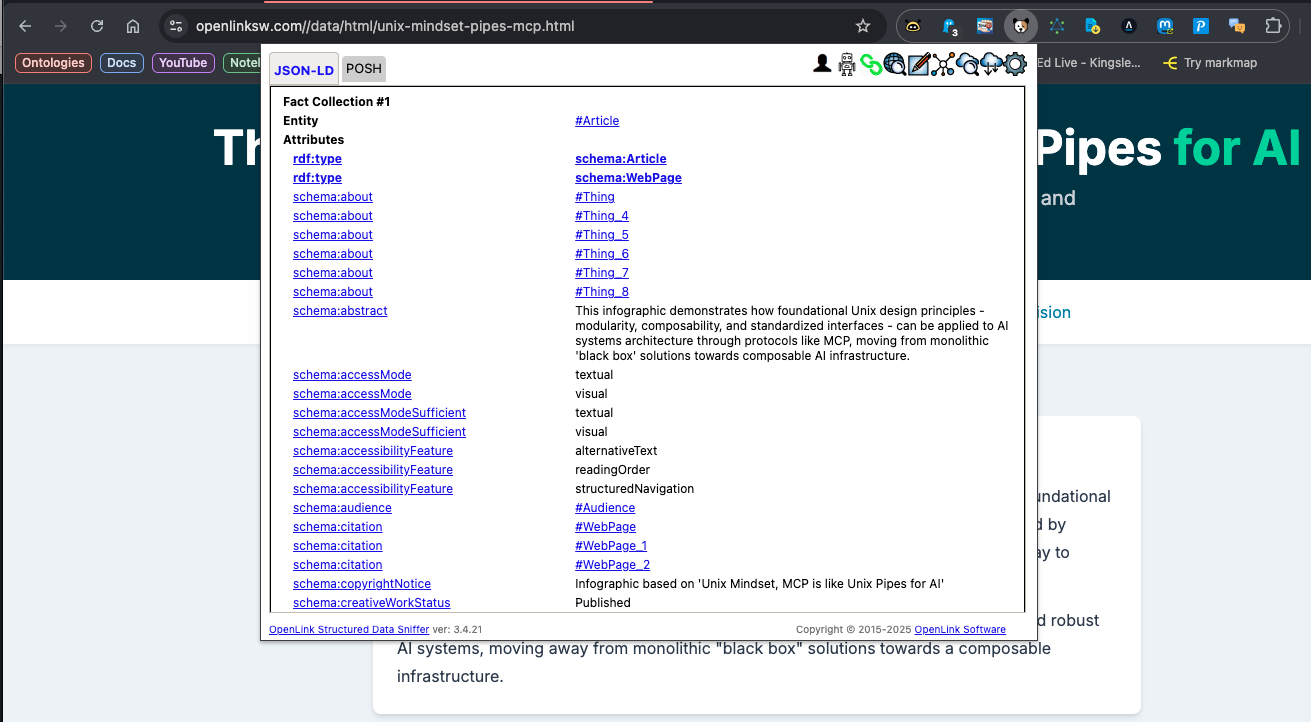Image resolution: width=1311 pixels, height=722 pixels.
Task: Follow the #WebPage_2 citation link
Action: [612, 565]
